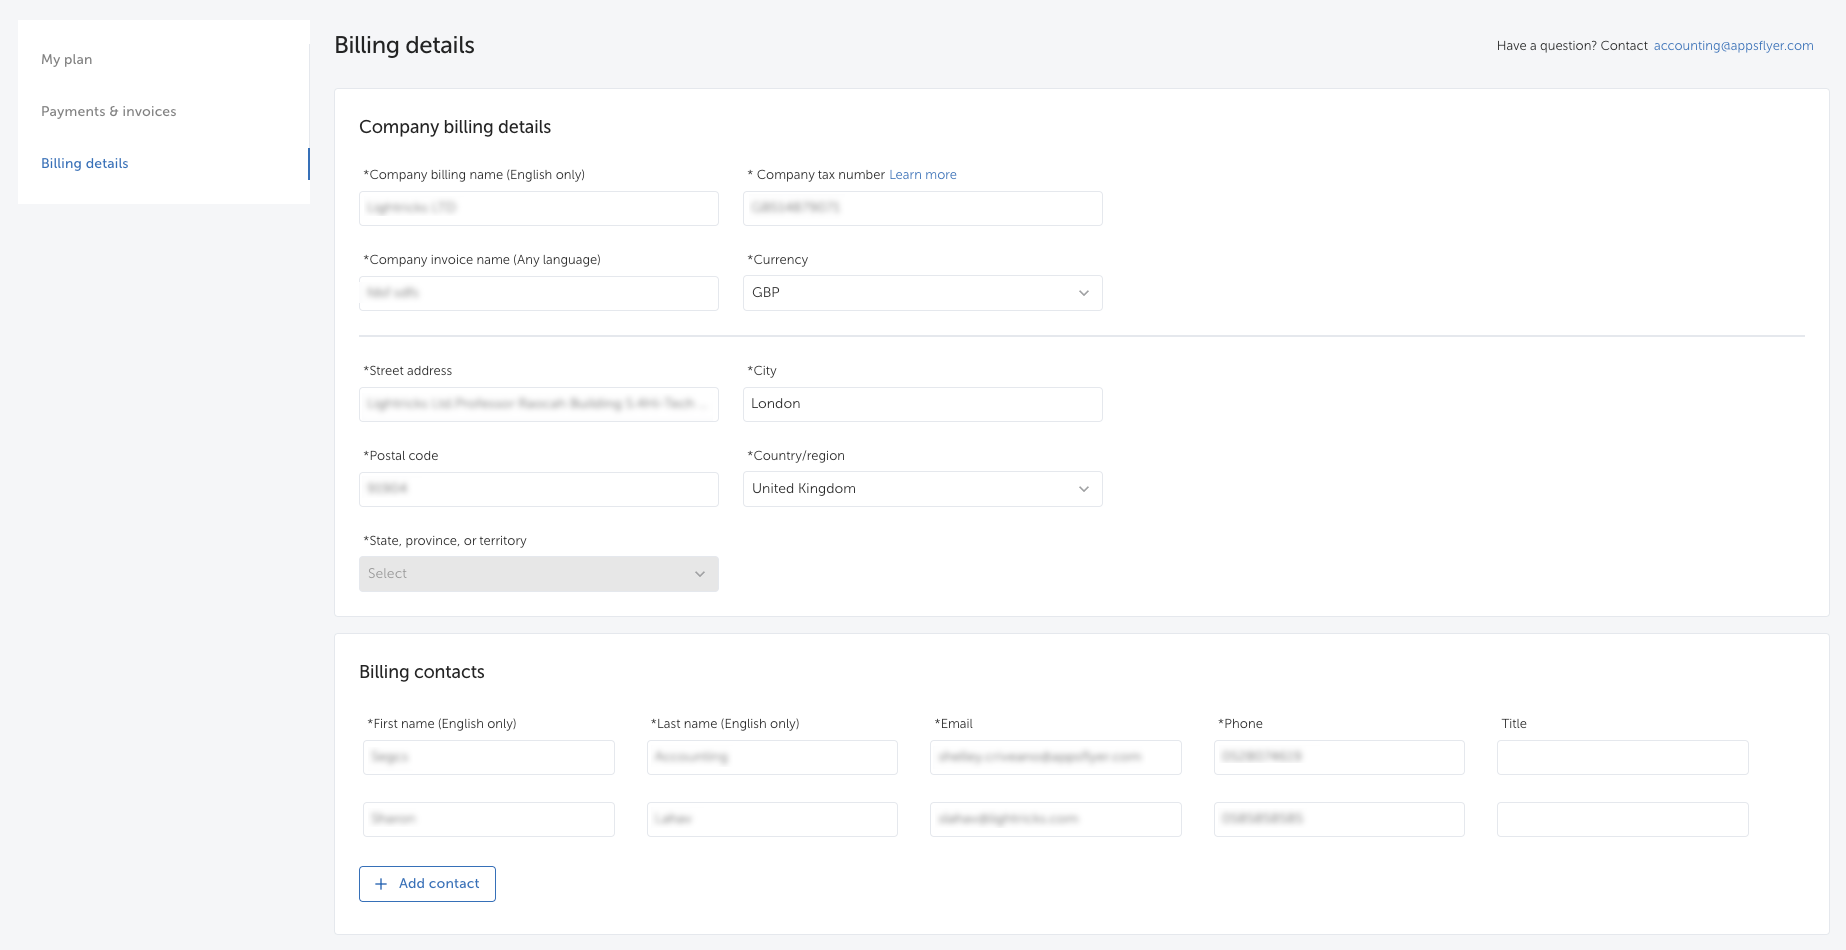Click the Postal code input
The width and height of the screenshot is (1846, 950).
pyautogui.click(x=538, y=489)
